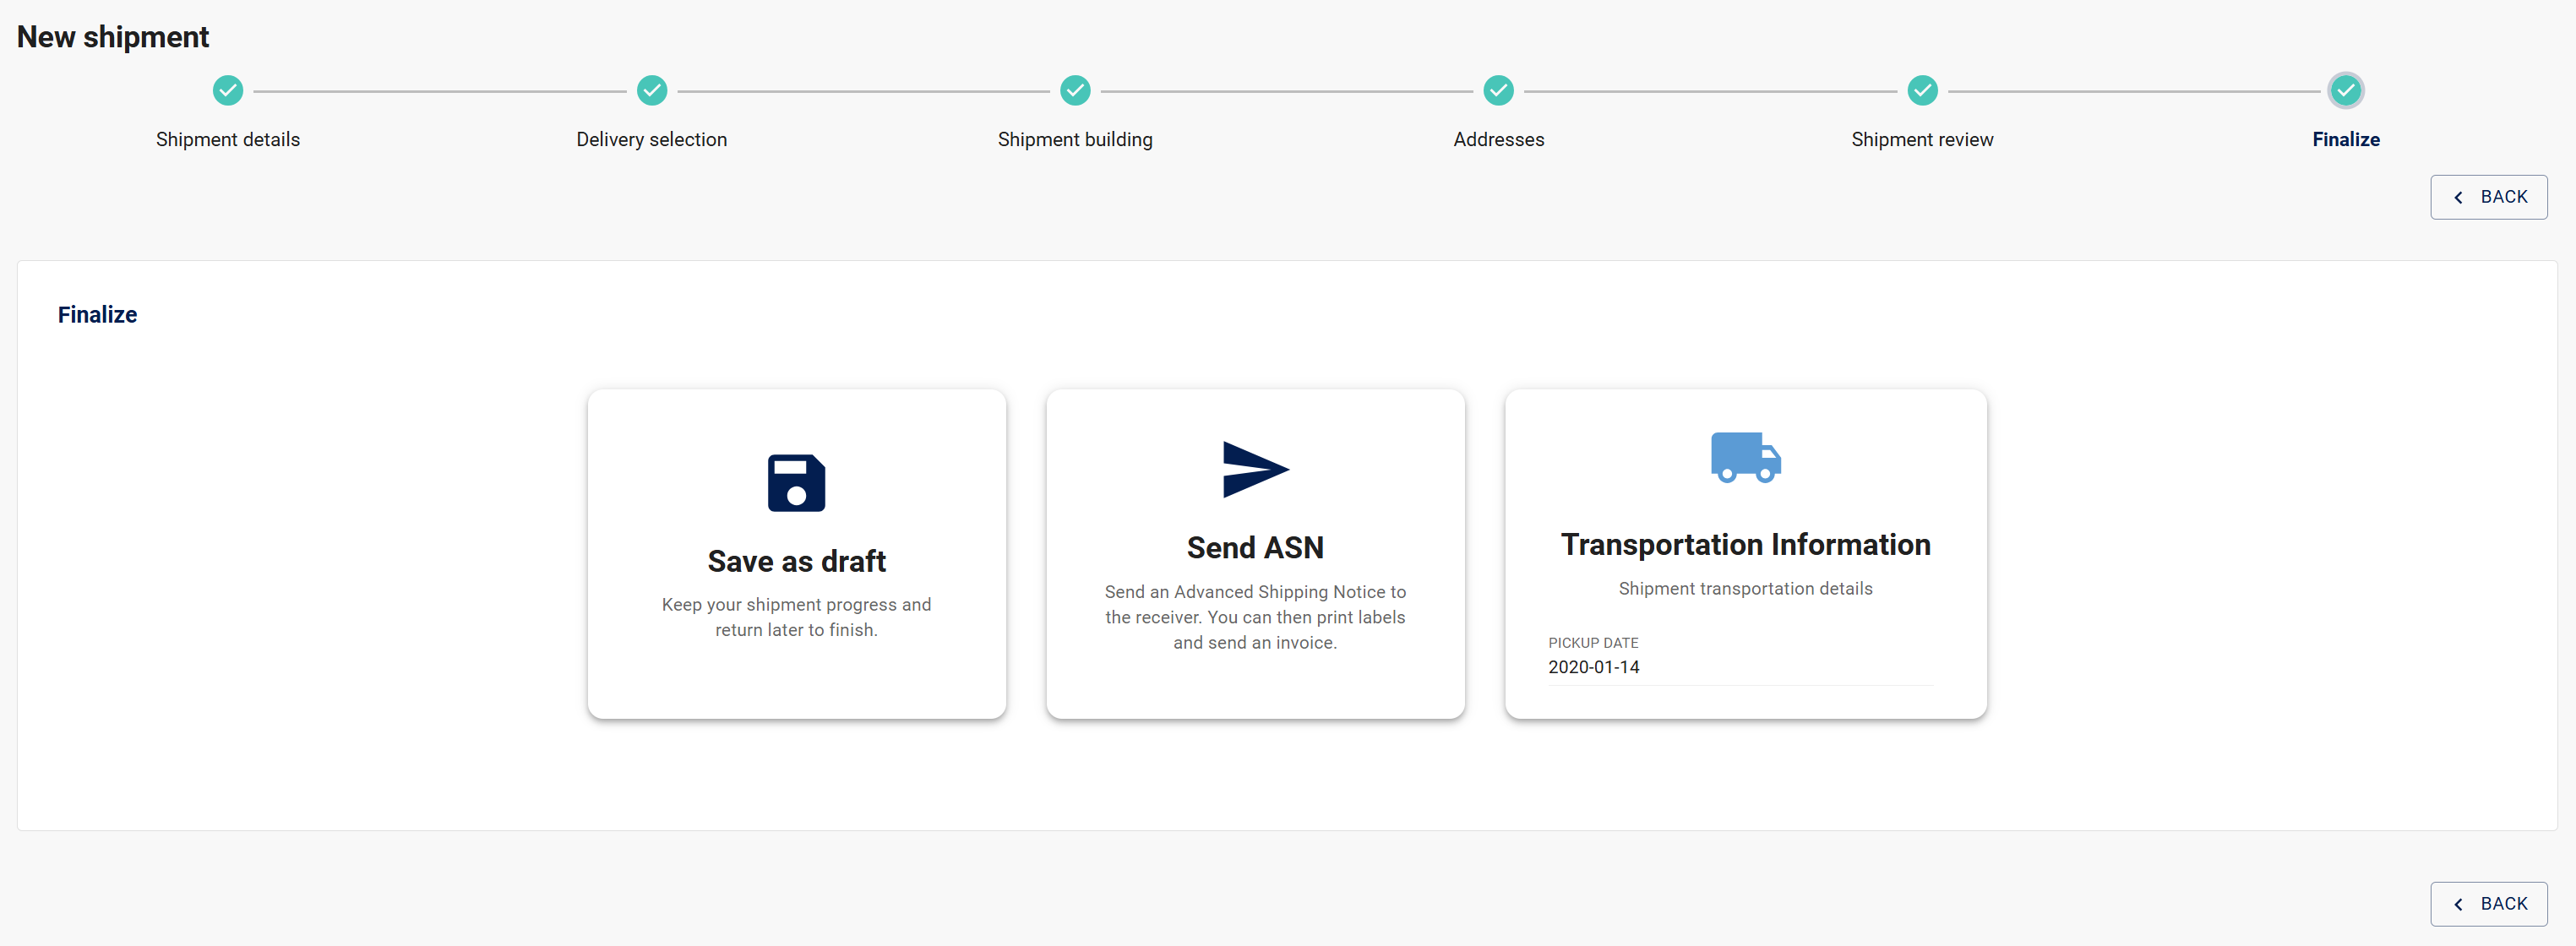Viewport: 2576px width, 946px height.
Task: Click the paper plane Send ASN icon
Action: coord(1254,469)
